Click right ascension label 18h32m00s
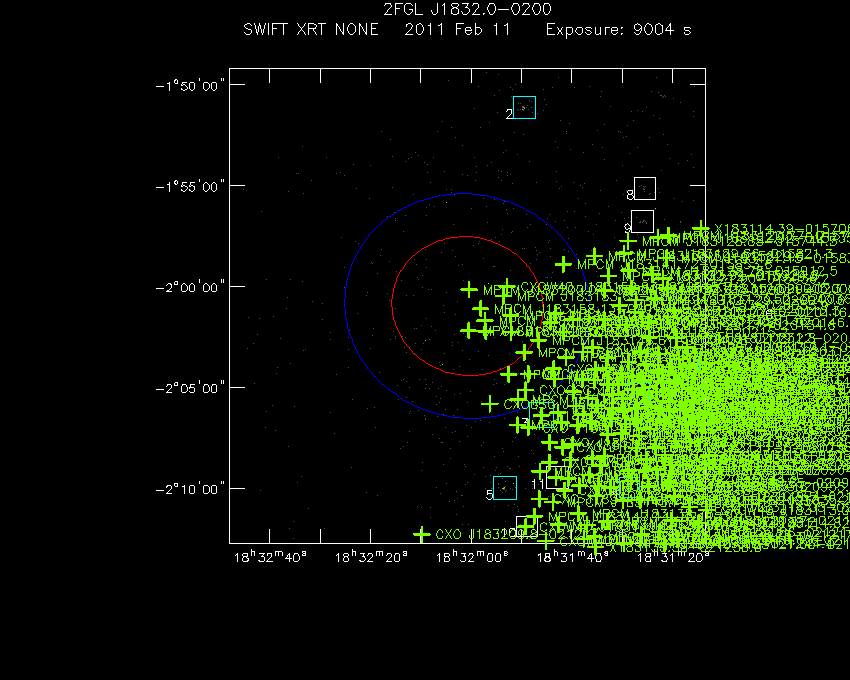The width and height of the screenshot is (850, 680). click(x=472, y=557)
